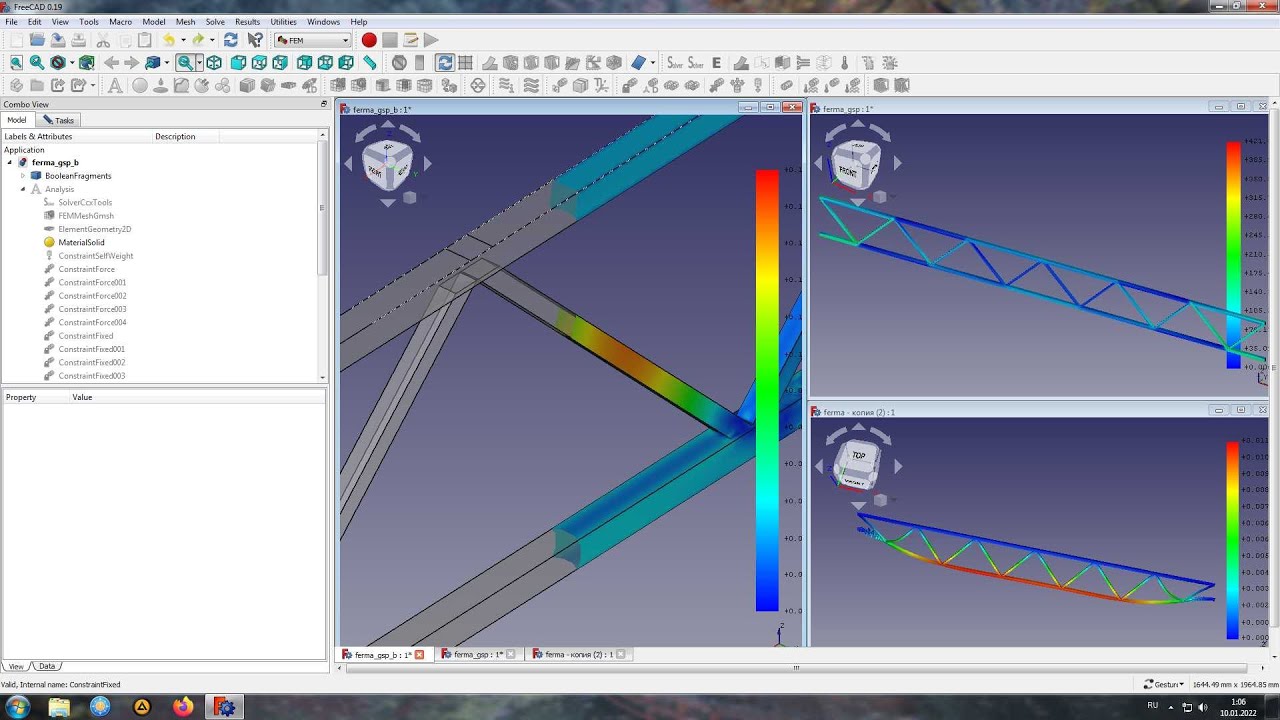Select ConstraintSelfWeight in the tree

click(95, 256)
